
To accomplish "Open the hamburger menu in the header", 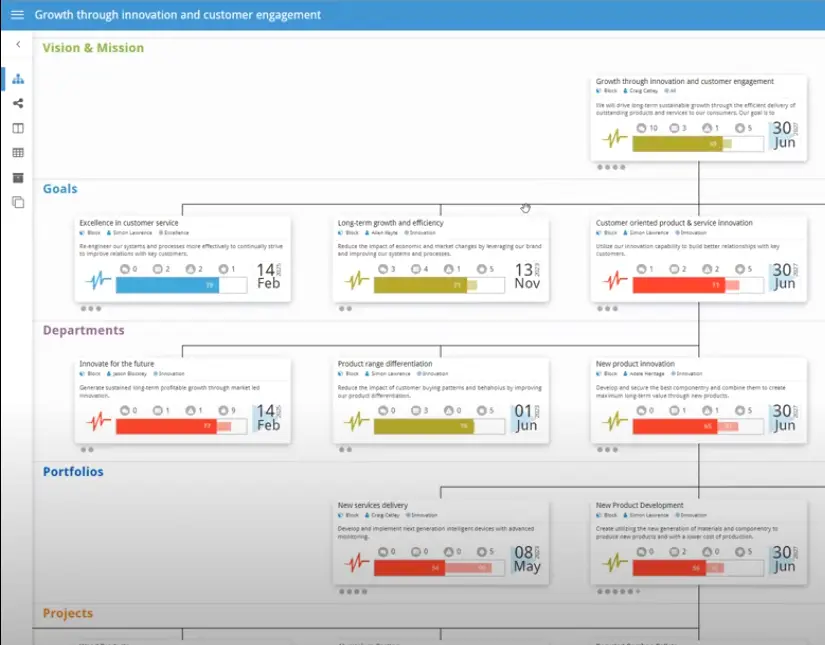I will [17, 15].
